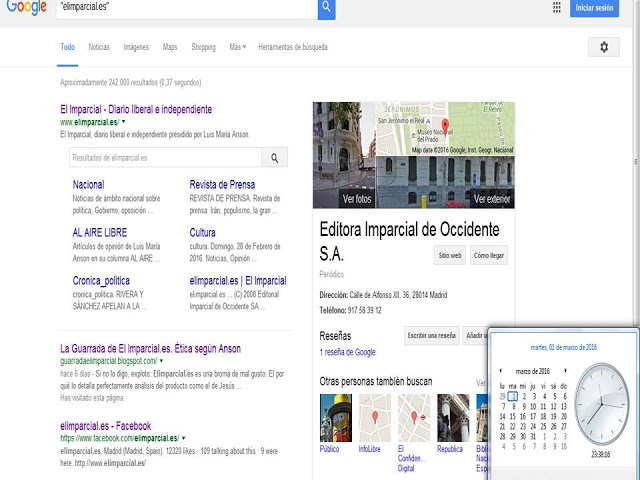Click the address Calle de Alfonso XII, 36
This screenshot has width=640, height=480.
[383, 295]
